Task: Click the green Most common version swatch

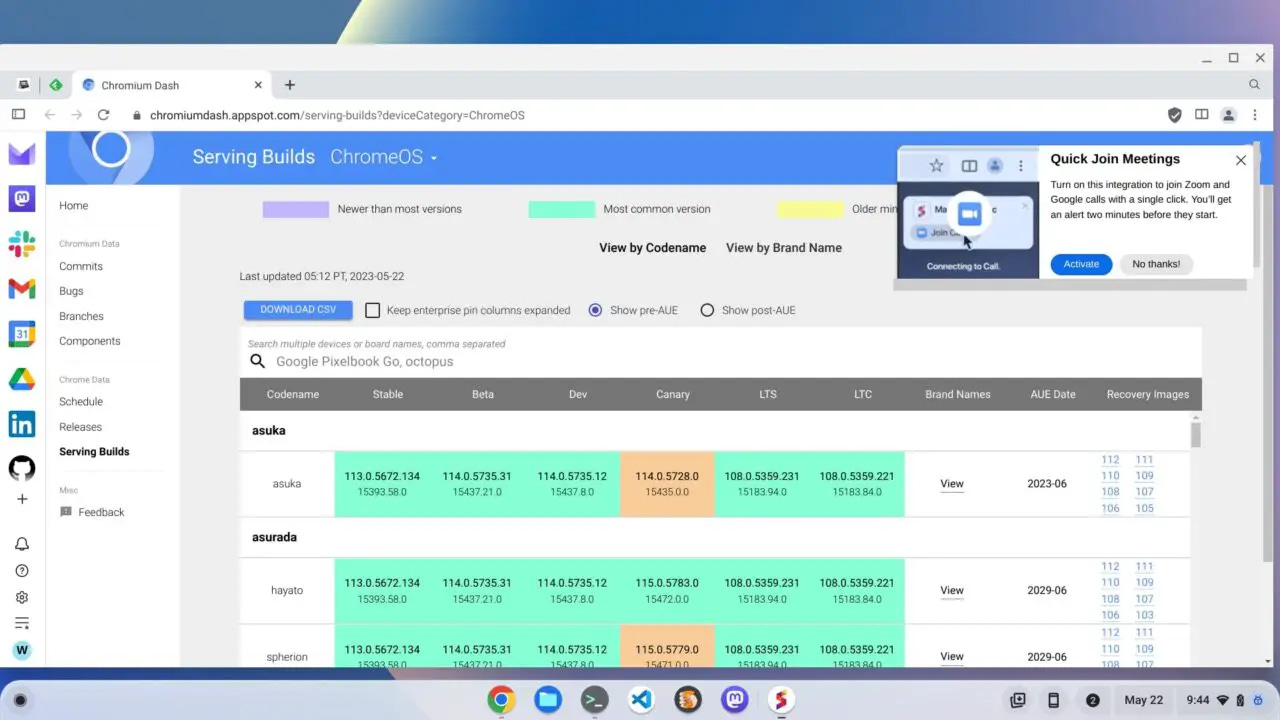Action: 561,210
